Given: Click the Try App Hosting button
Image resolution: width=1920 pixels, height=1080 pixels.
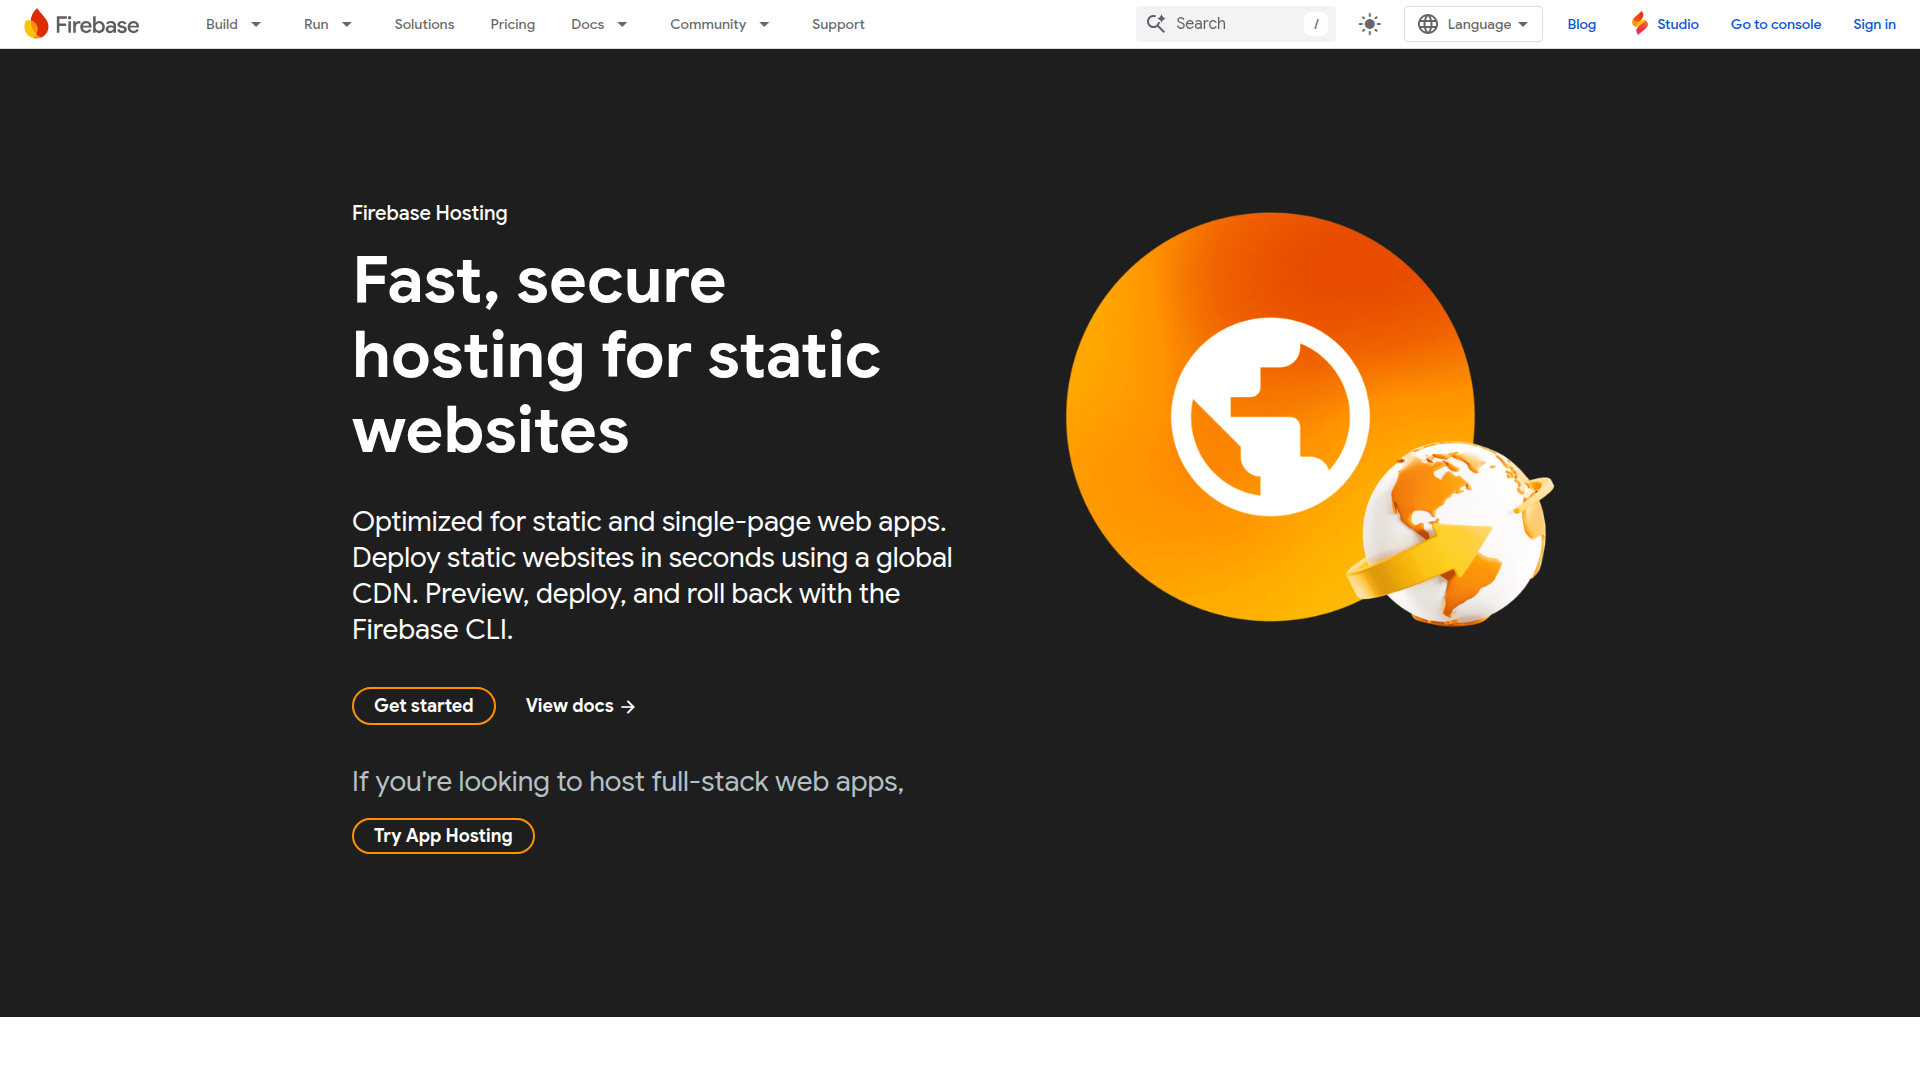Looking at the screenshot, I should (x=443, y=836).
